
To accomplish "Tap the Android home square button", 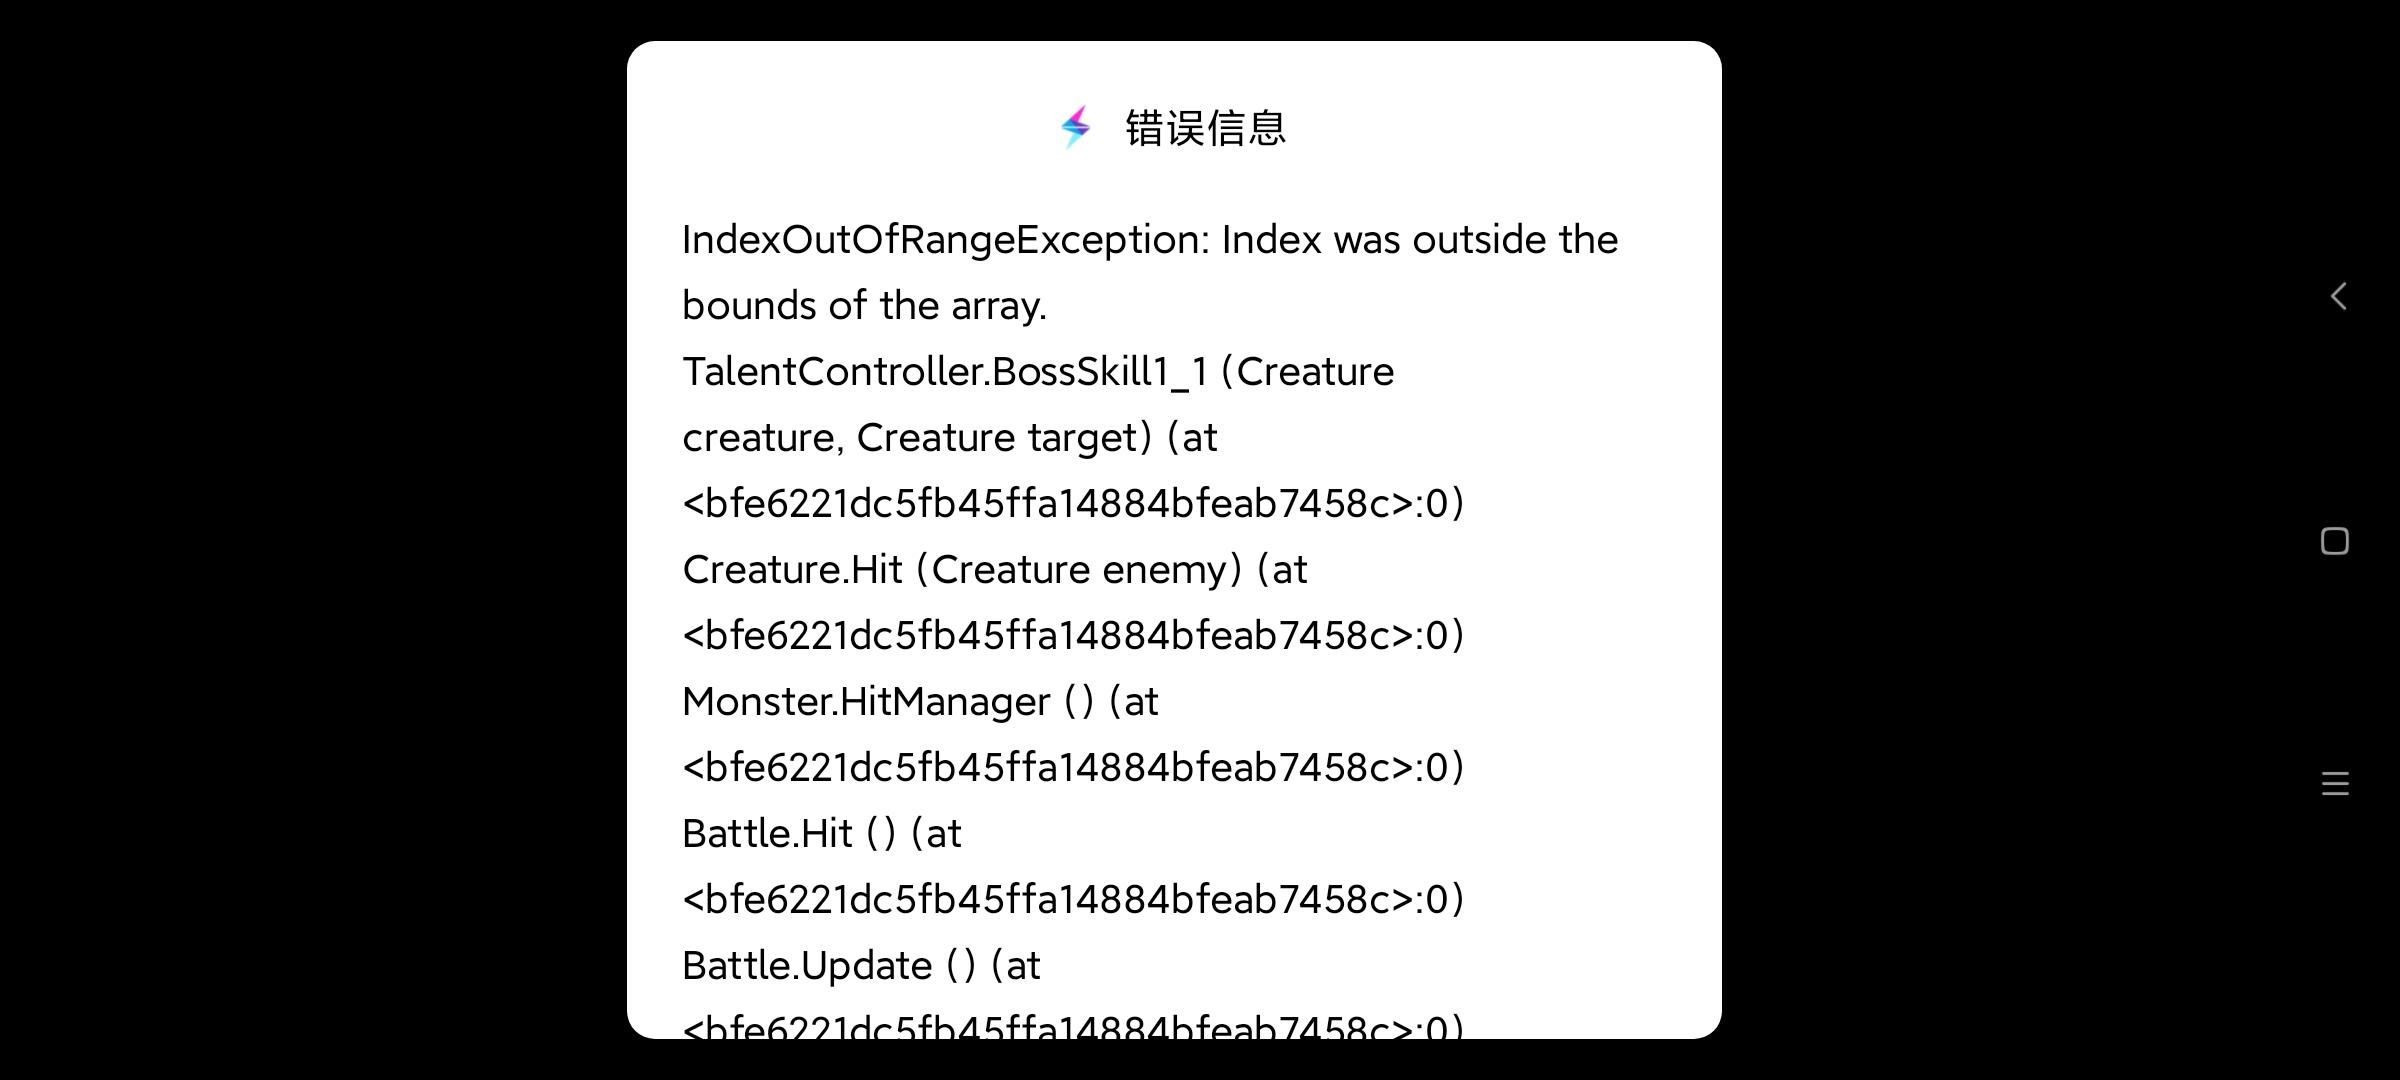I will click(2335, 541).
